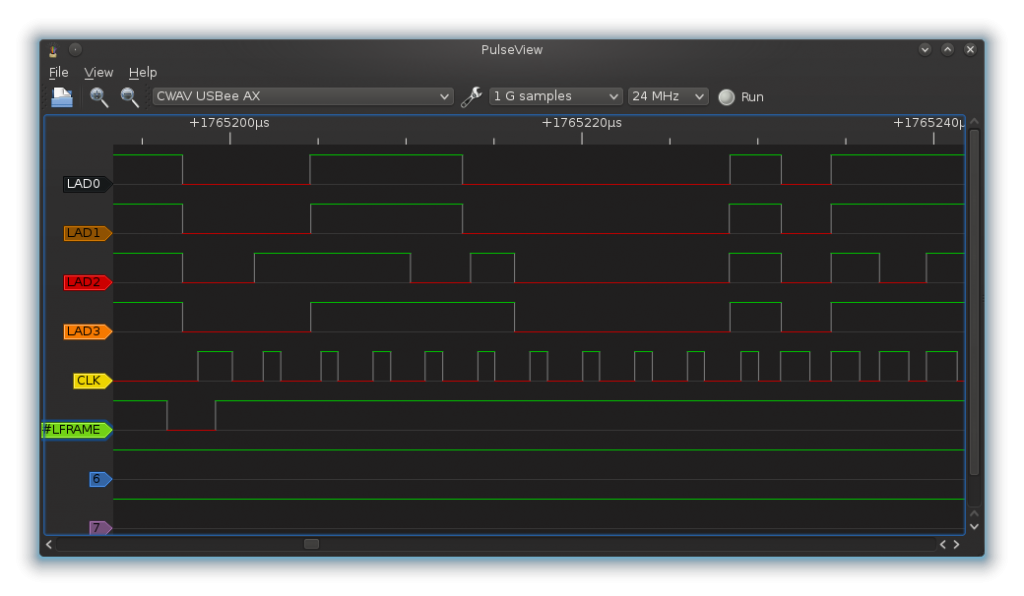Change sample count in the 1 G samples dropdown

[x=555, y=96]
